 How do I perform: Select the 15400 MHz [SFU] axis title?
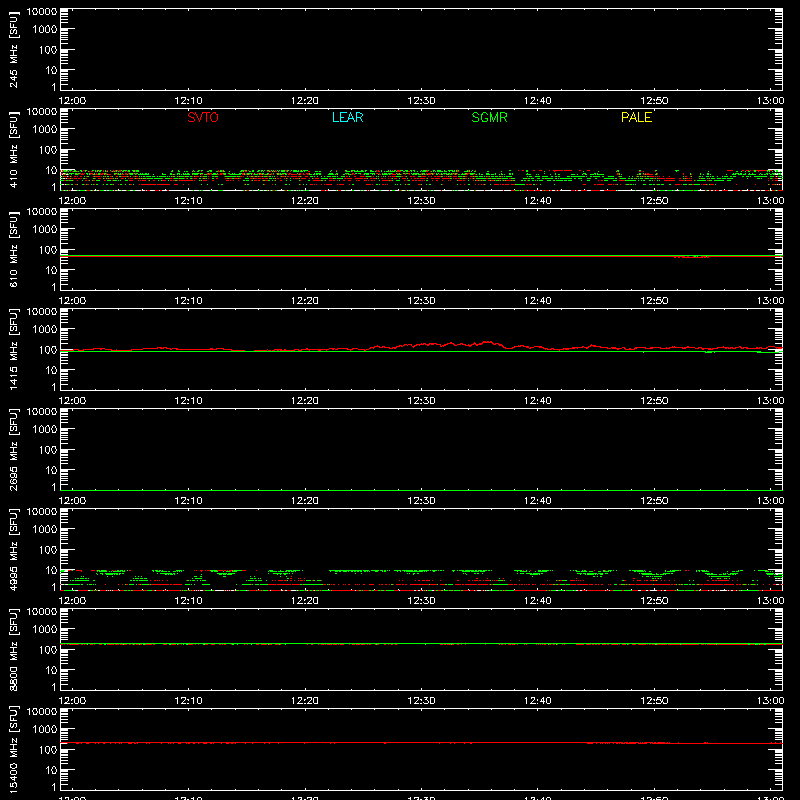pos(14,749)
